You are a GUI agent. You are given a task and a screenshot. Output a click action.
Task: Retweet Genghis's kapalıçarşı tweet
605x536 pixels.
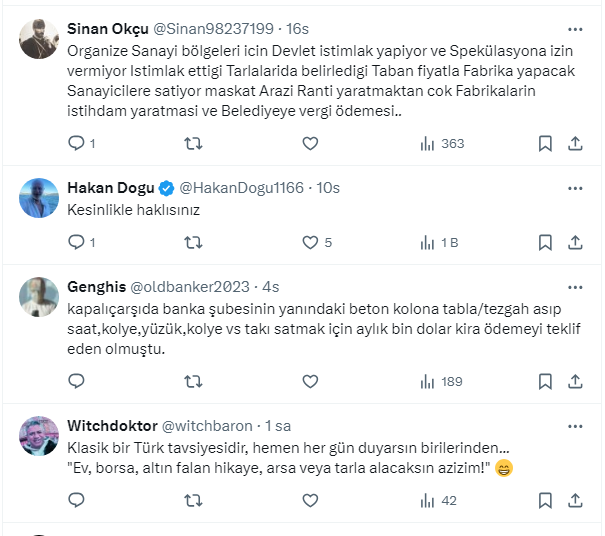pos(194,381)
